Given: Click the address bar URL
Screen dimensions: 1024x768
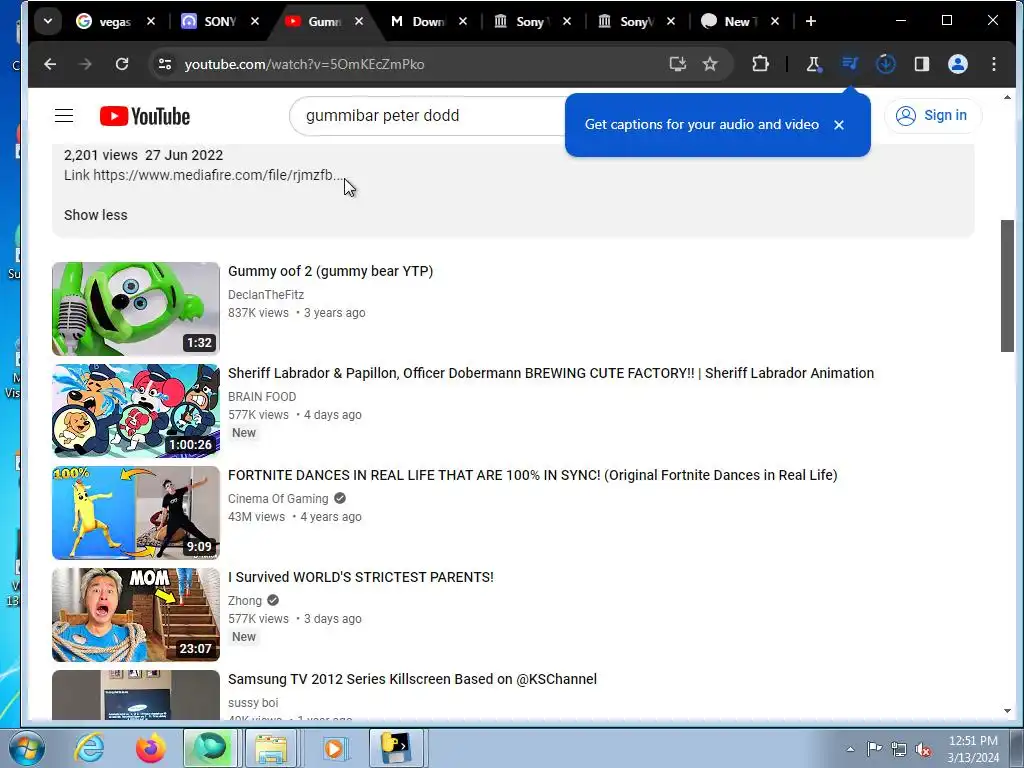Looking at the screenshot, I should pyautogui.click(x=304, y=64).
